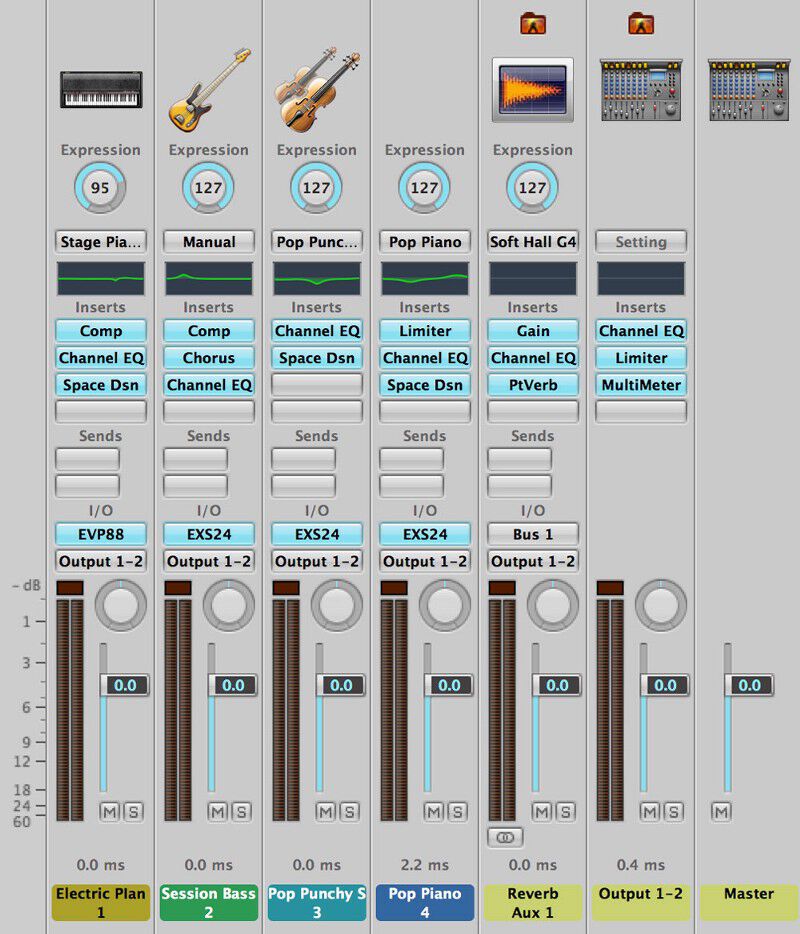Open the EVP88 instrument slot

(101, 534)
